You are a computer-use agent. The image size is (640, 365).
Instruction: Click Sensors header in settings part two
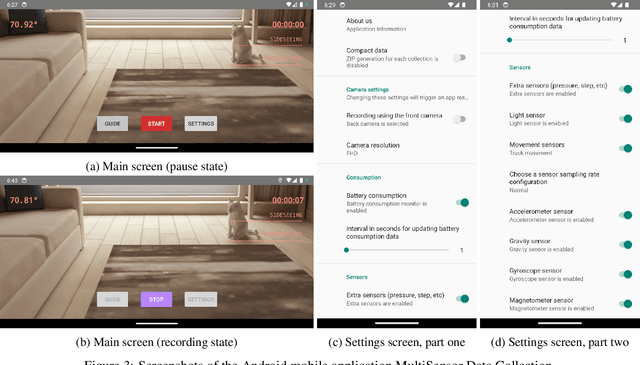pos(520,67)
